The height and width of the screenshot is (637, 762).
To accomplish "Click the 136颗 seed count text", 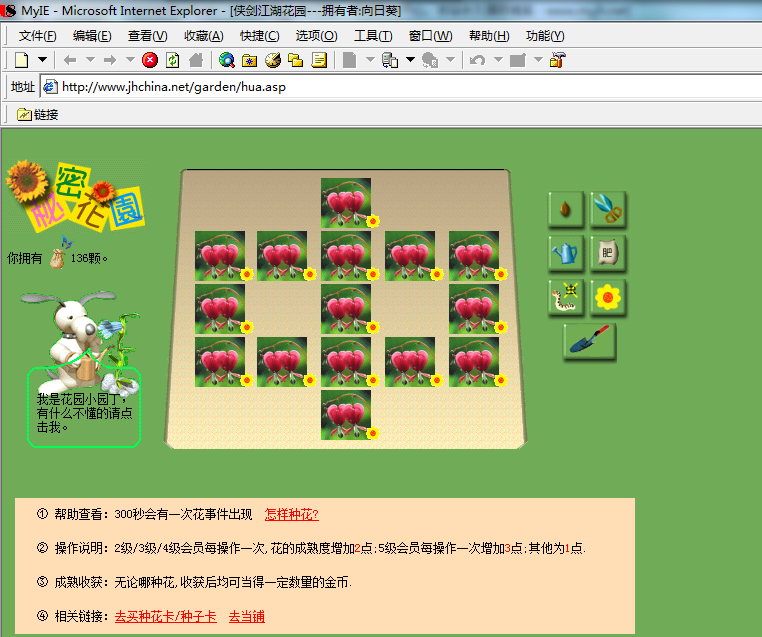I will 89,258.
